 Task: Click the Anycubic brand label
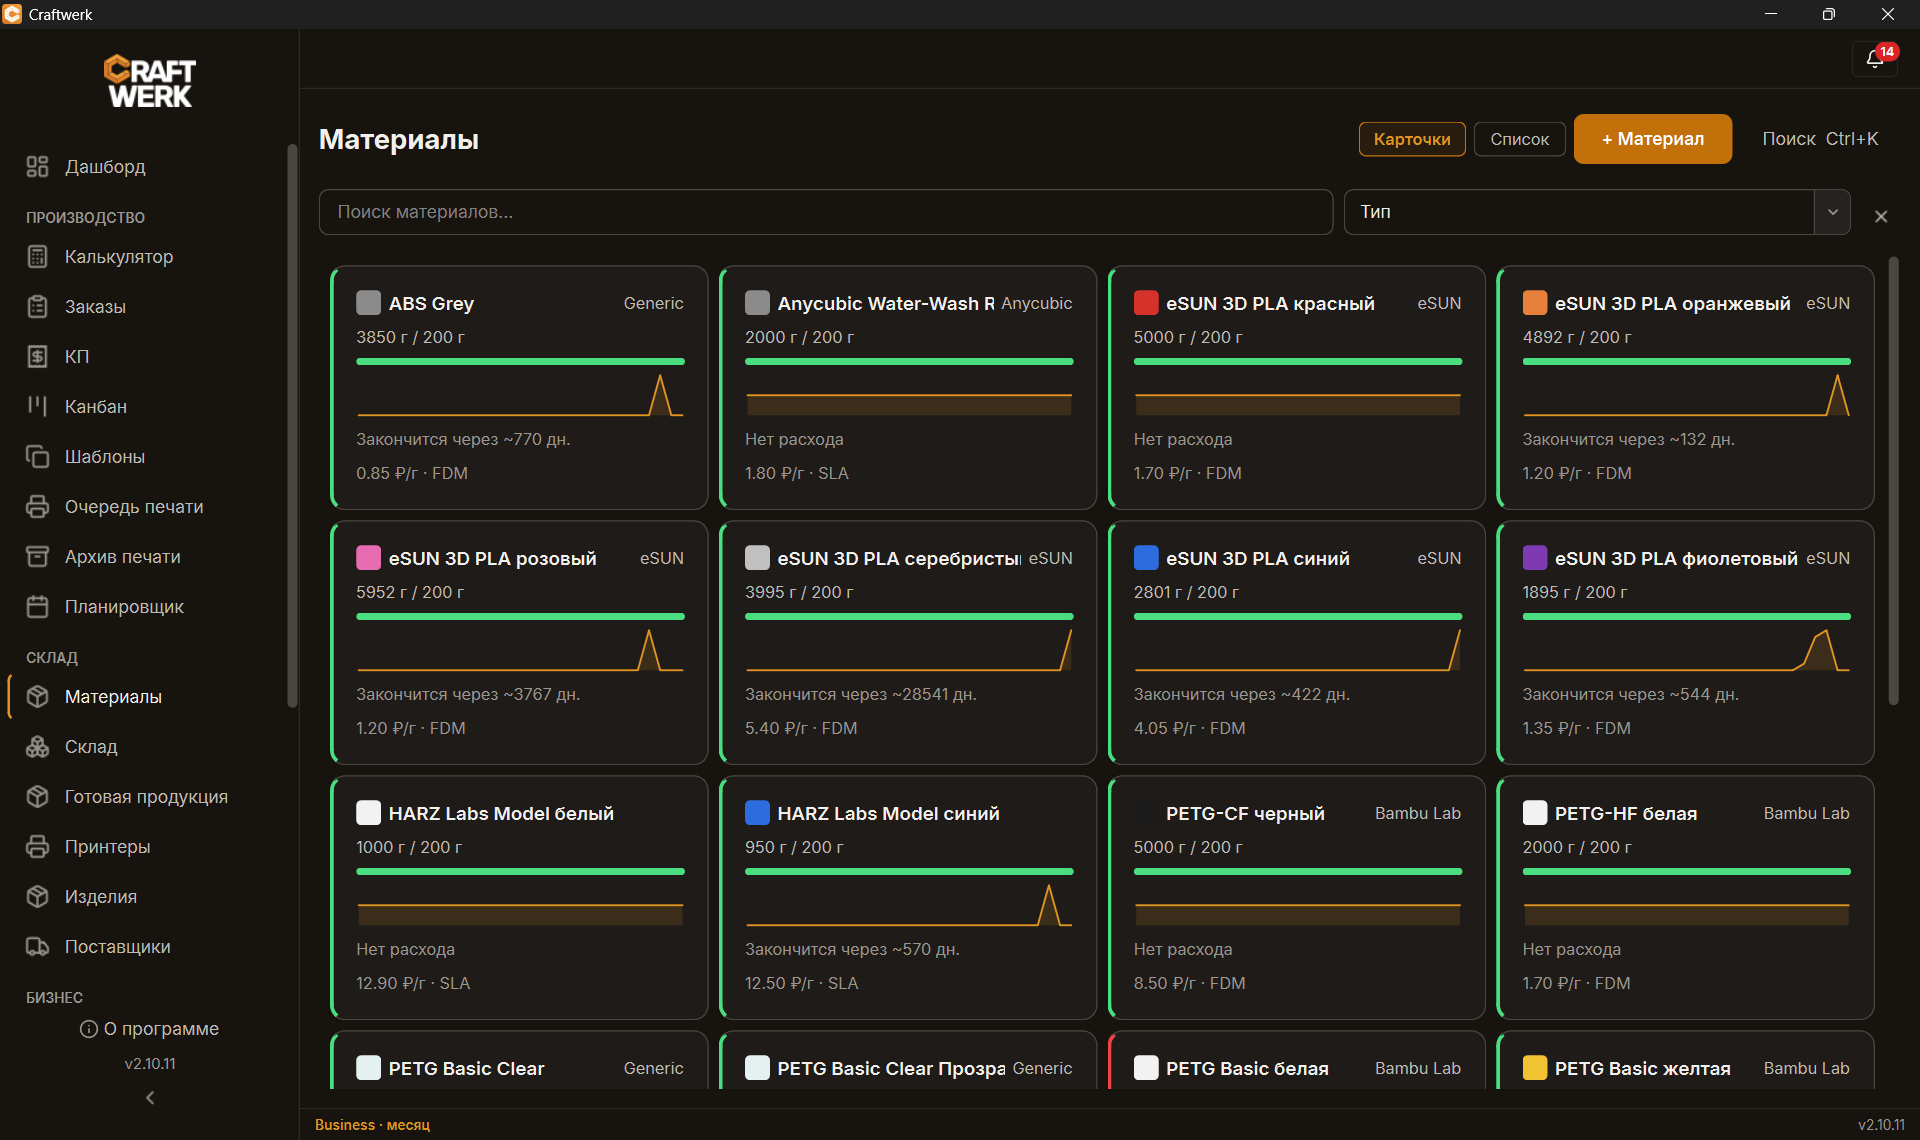[x=1036, y=303]
